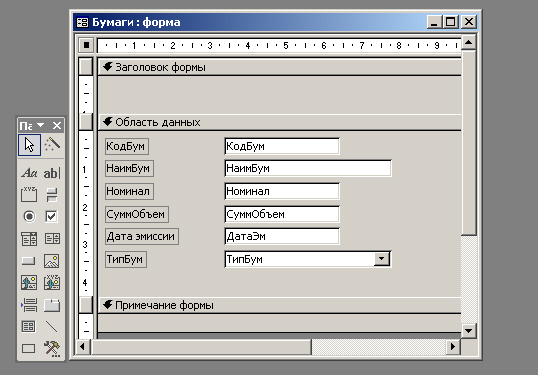Select the ТипБум combo box control
Viewport: 538px width, 375px height.
(x=308, y=259)
